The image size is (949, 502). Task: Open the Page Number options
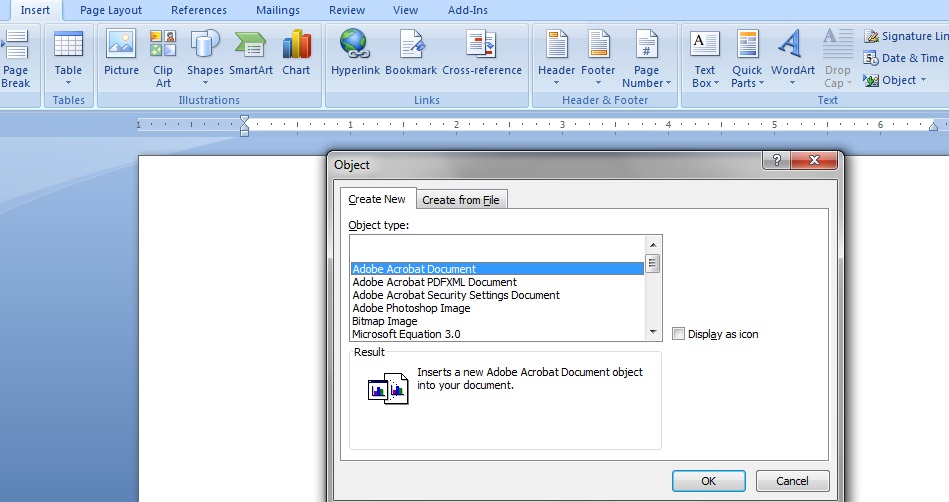646,59
